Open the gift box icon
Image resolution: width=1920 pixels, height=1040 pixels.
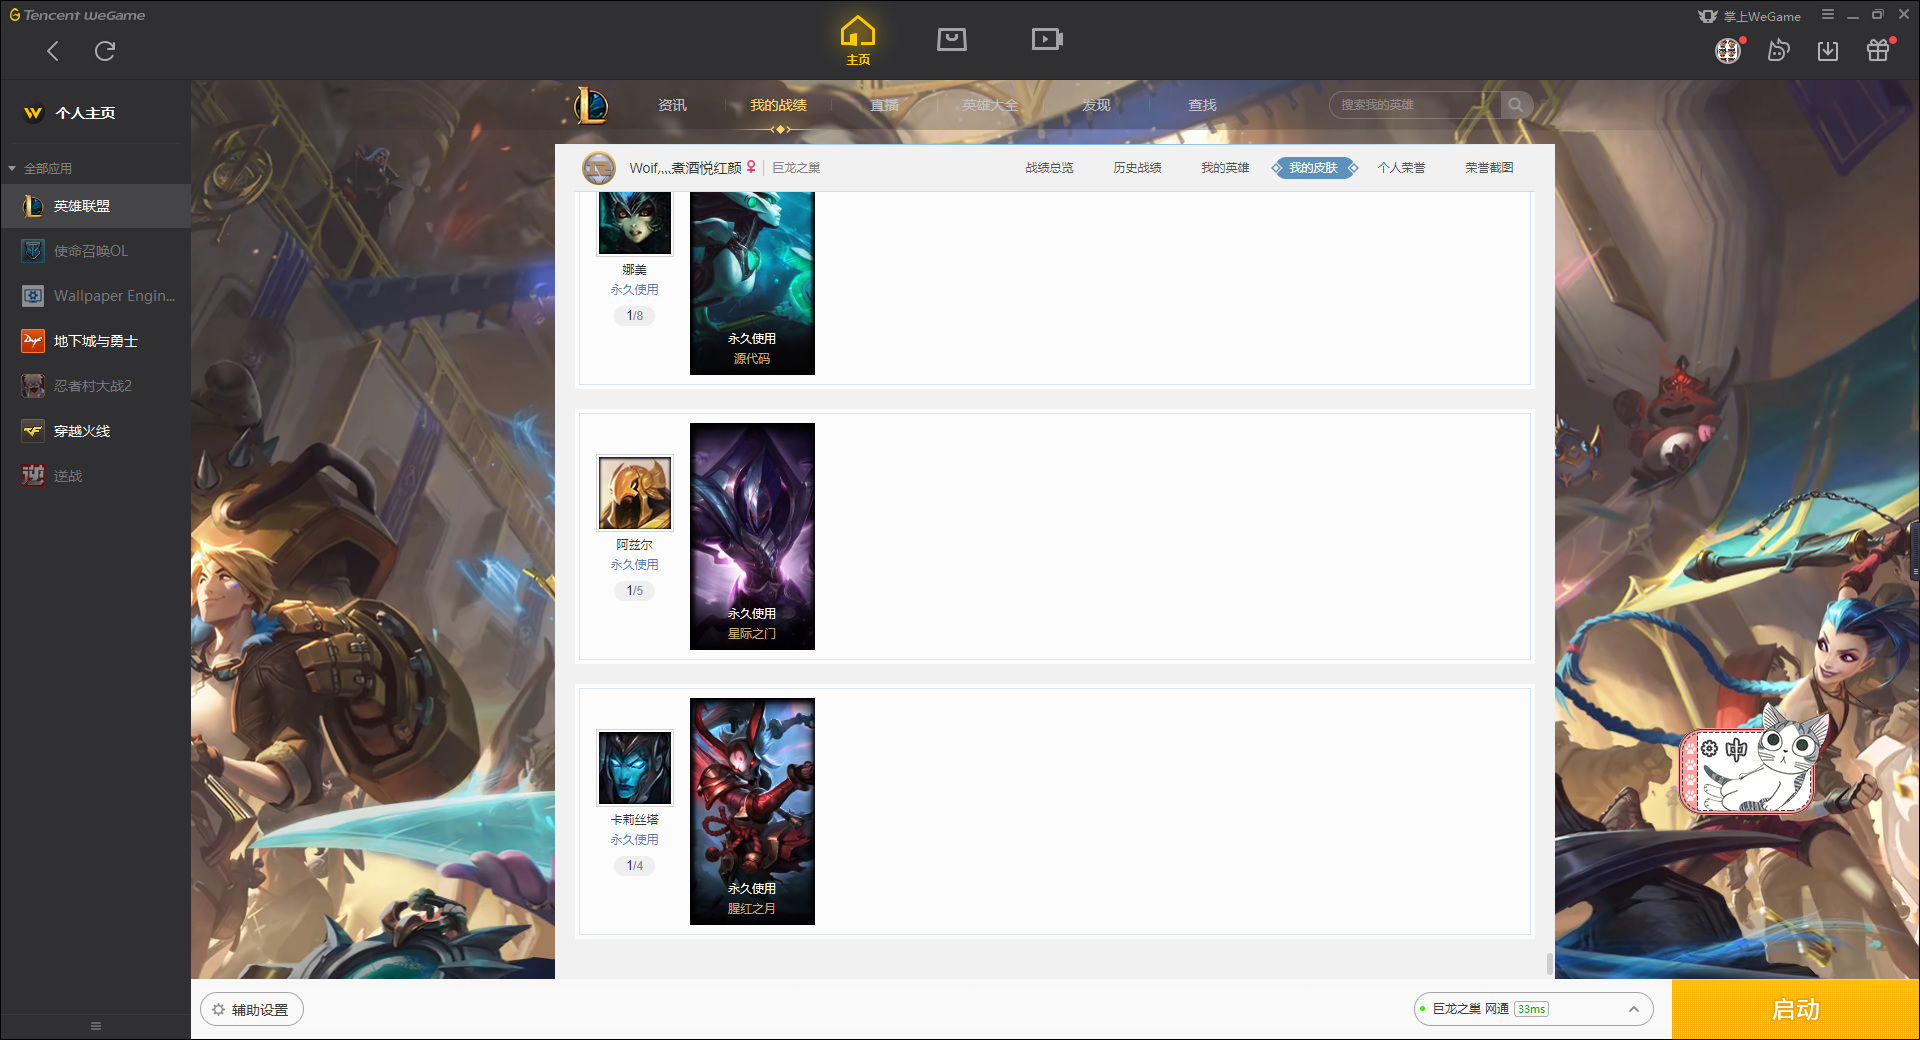point(1878,50)
